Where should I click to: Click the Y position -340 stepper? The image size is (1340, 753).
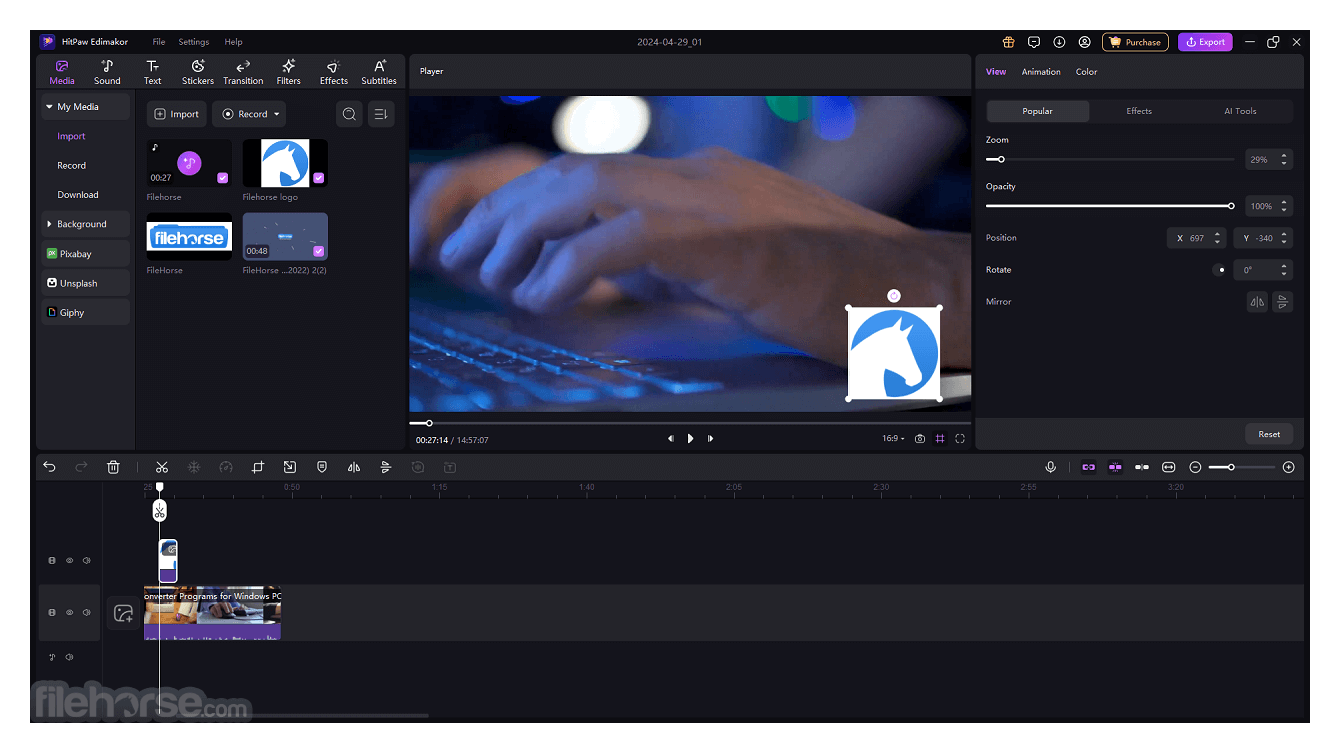pos(1284,238)
